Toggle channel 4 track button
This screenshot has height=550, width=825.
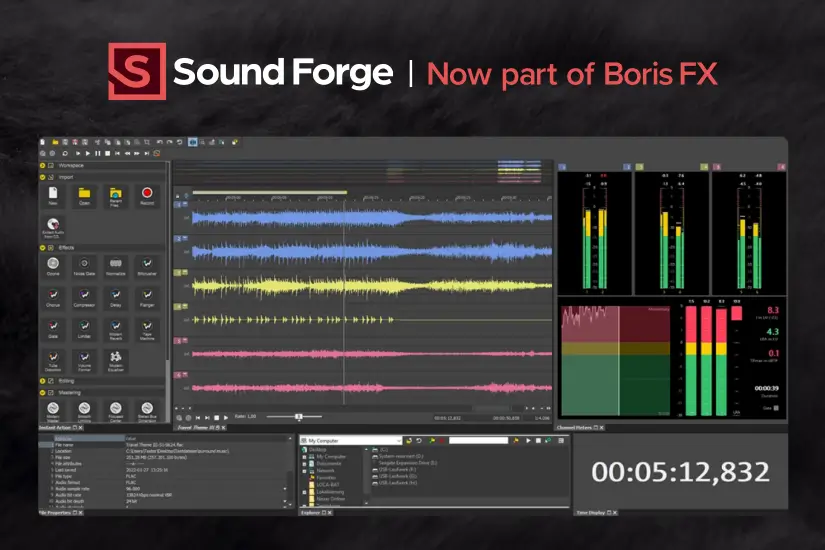coord(178,306)
